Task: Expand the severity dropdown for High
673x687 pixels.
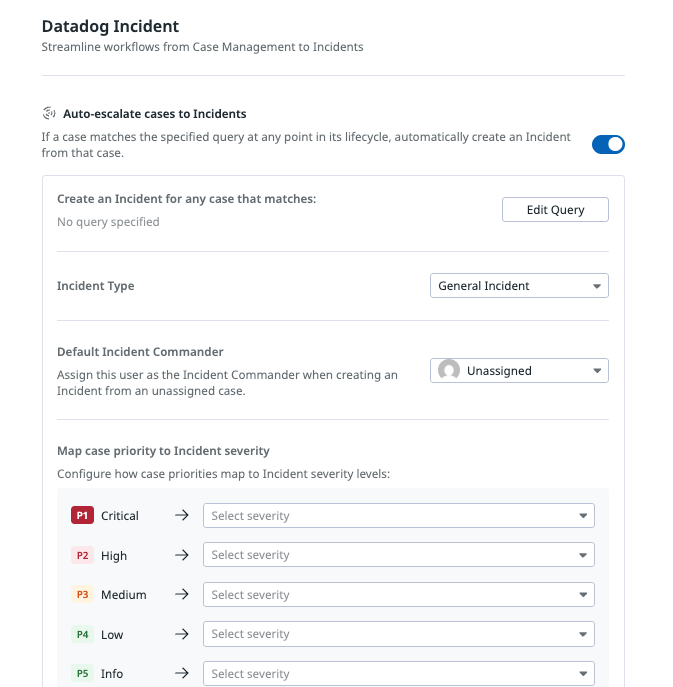Action: point(398,555)
